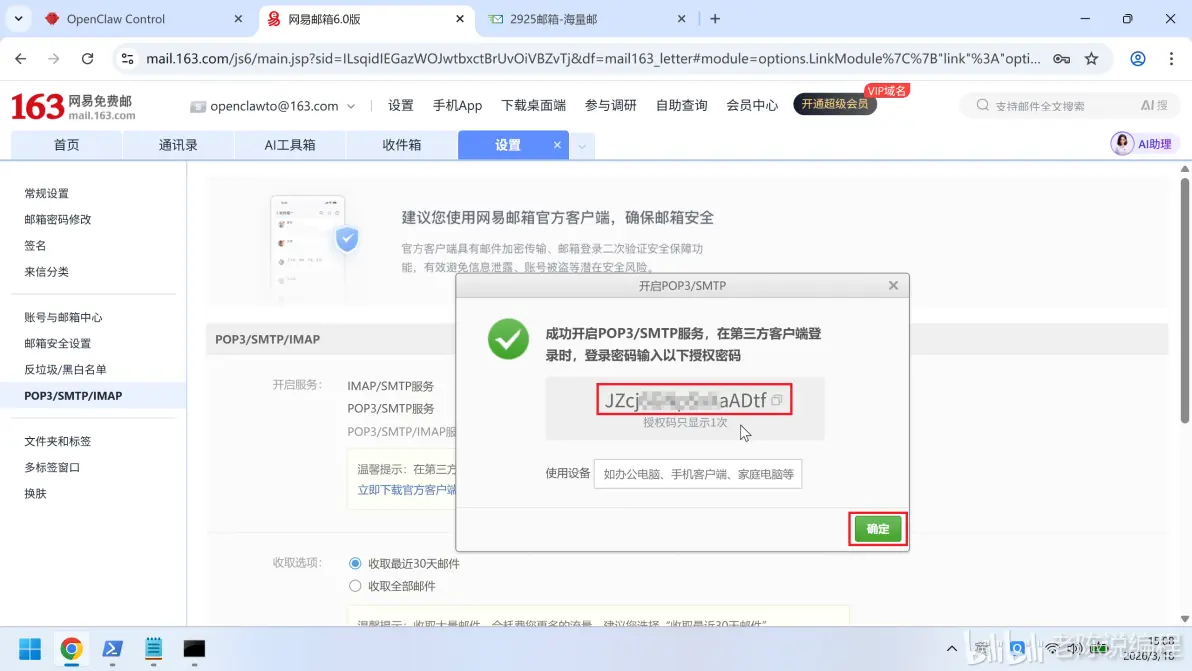Open 文件夹和标签 in the sidebar
Viewport: 1192px width, 671px height.
click(x=58, y=441)
